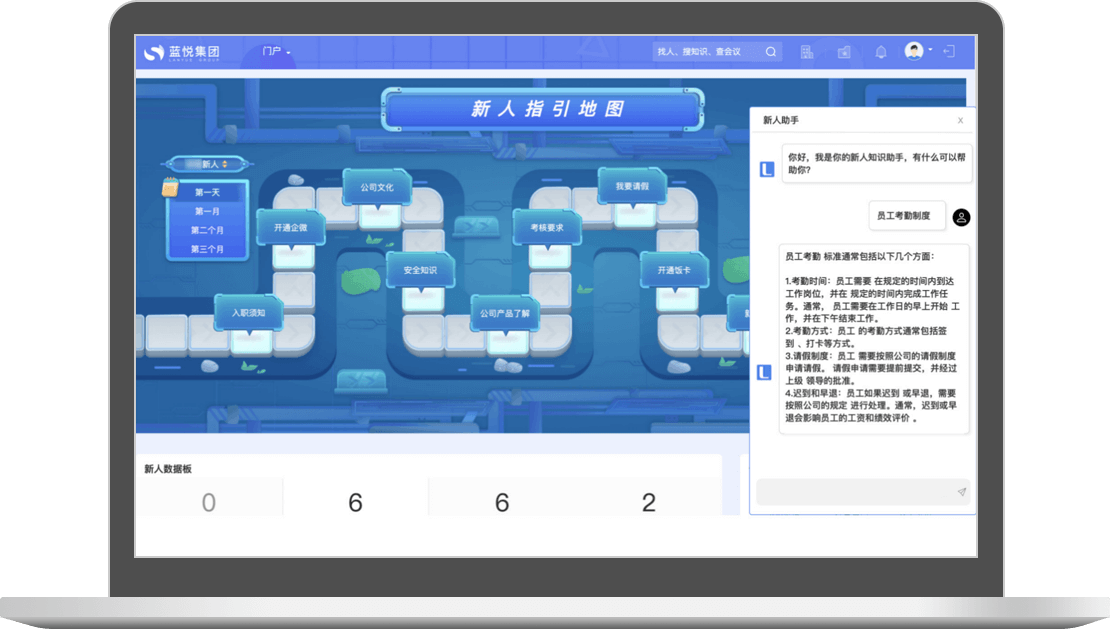
Task: Type in the chat message input box
Action: [x=852, y=492]
